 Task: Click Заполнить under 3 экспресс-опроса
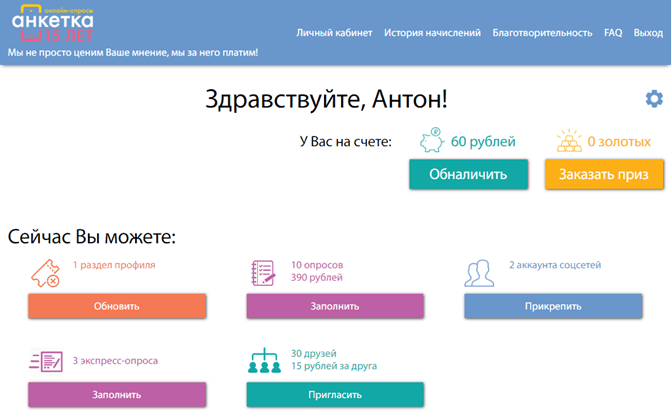click(x=117, y=395)
